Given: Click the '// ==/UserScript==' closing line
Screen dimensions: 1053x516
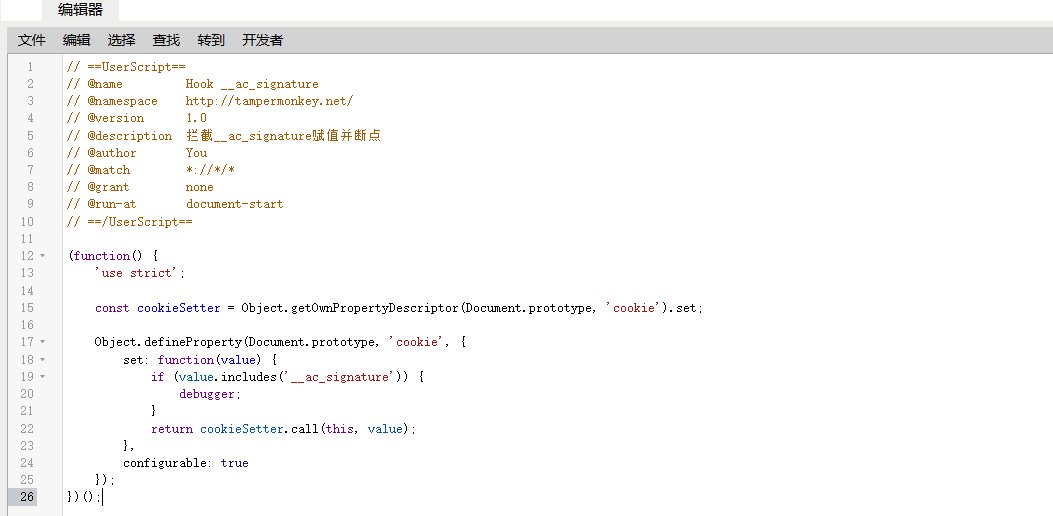Looking at the screenshot, I should point(130,222).
